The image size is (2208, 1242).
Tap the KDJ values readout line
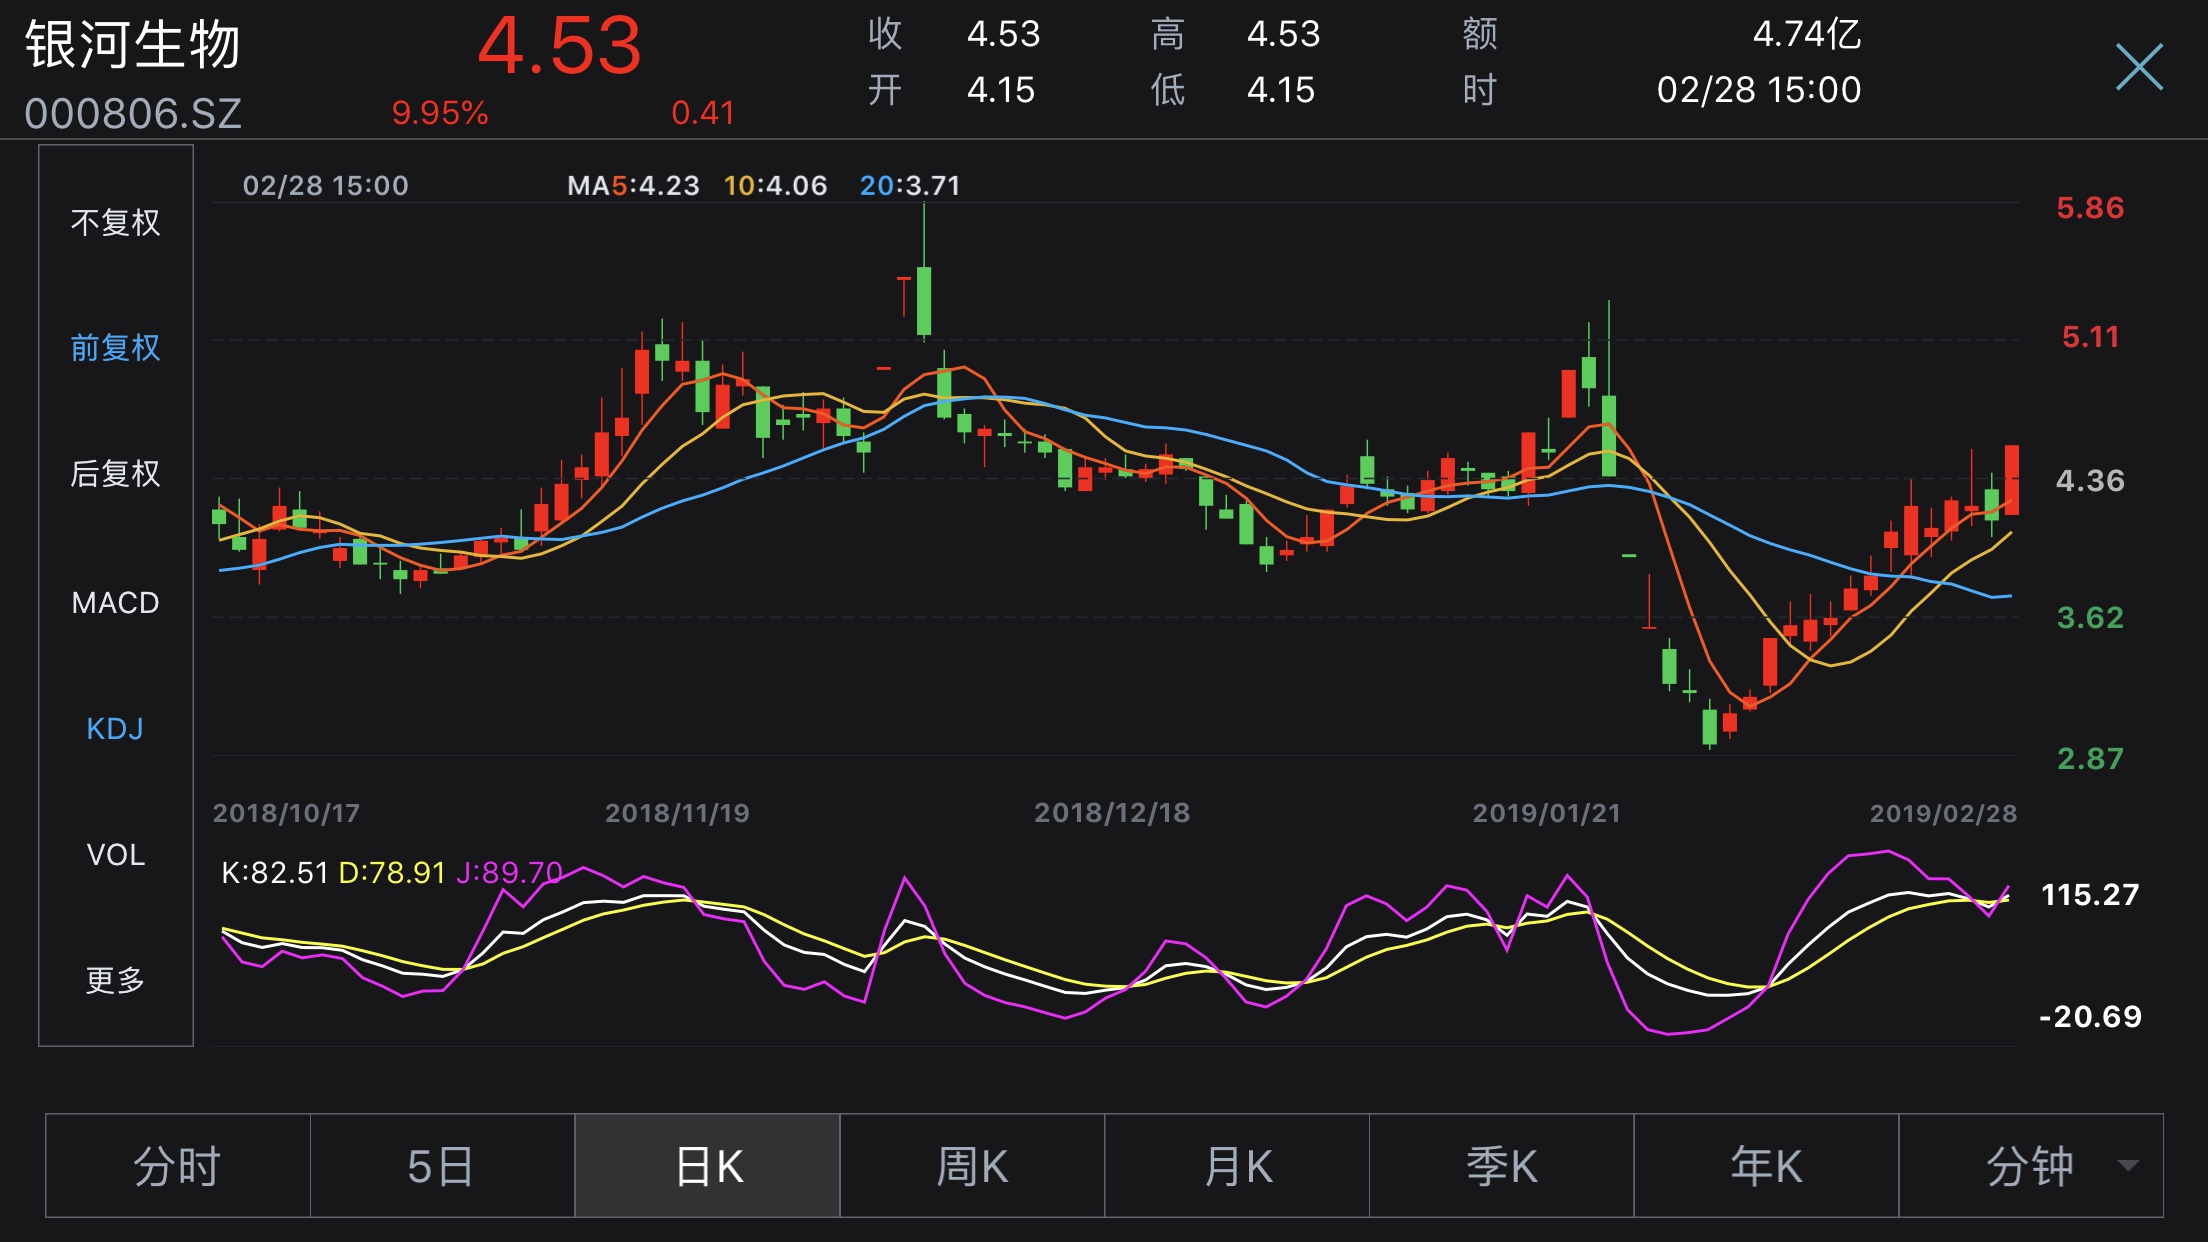[391, 873]
